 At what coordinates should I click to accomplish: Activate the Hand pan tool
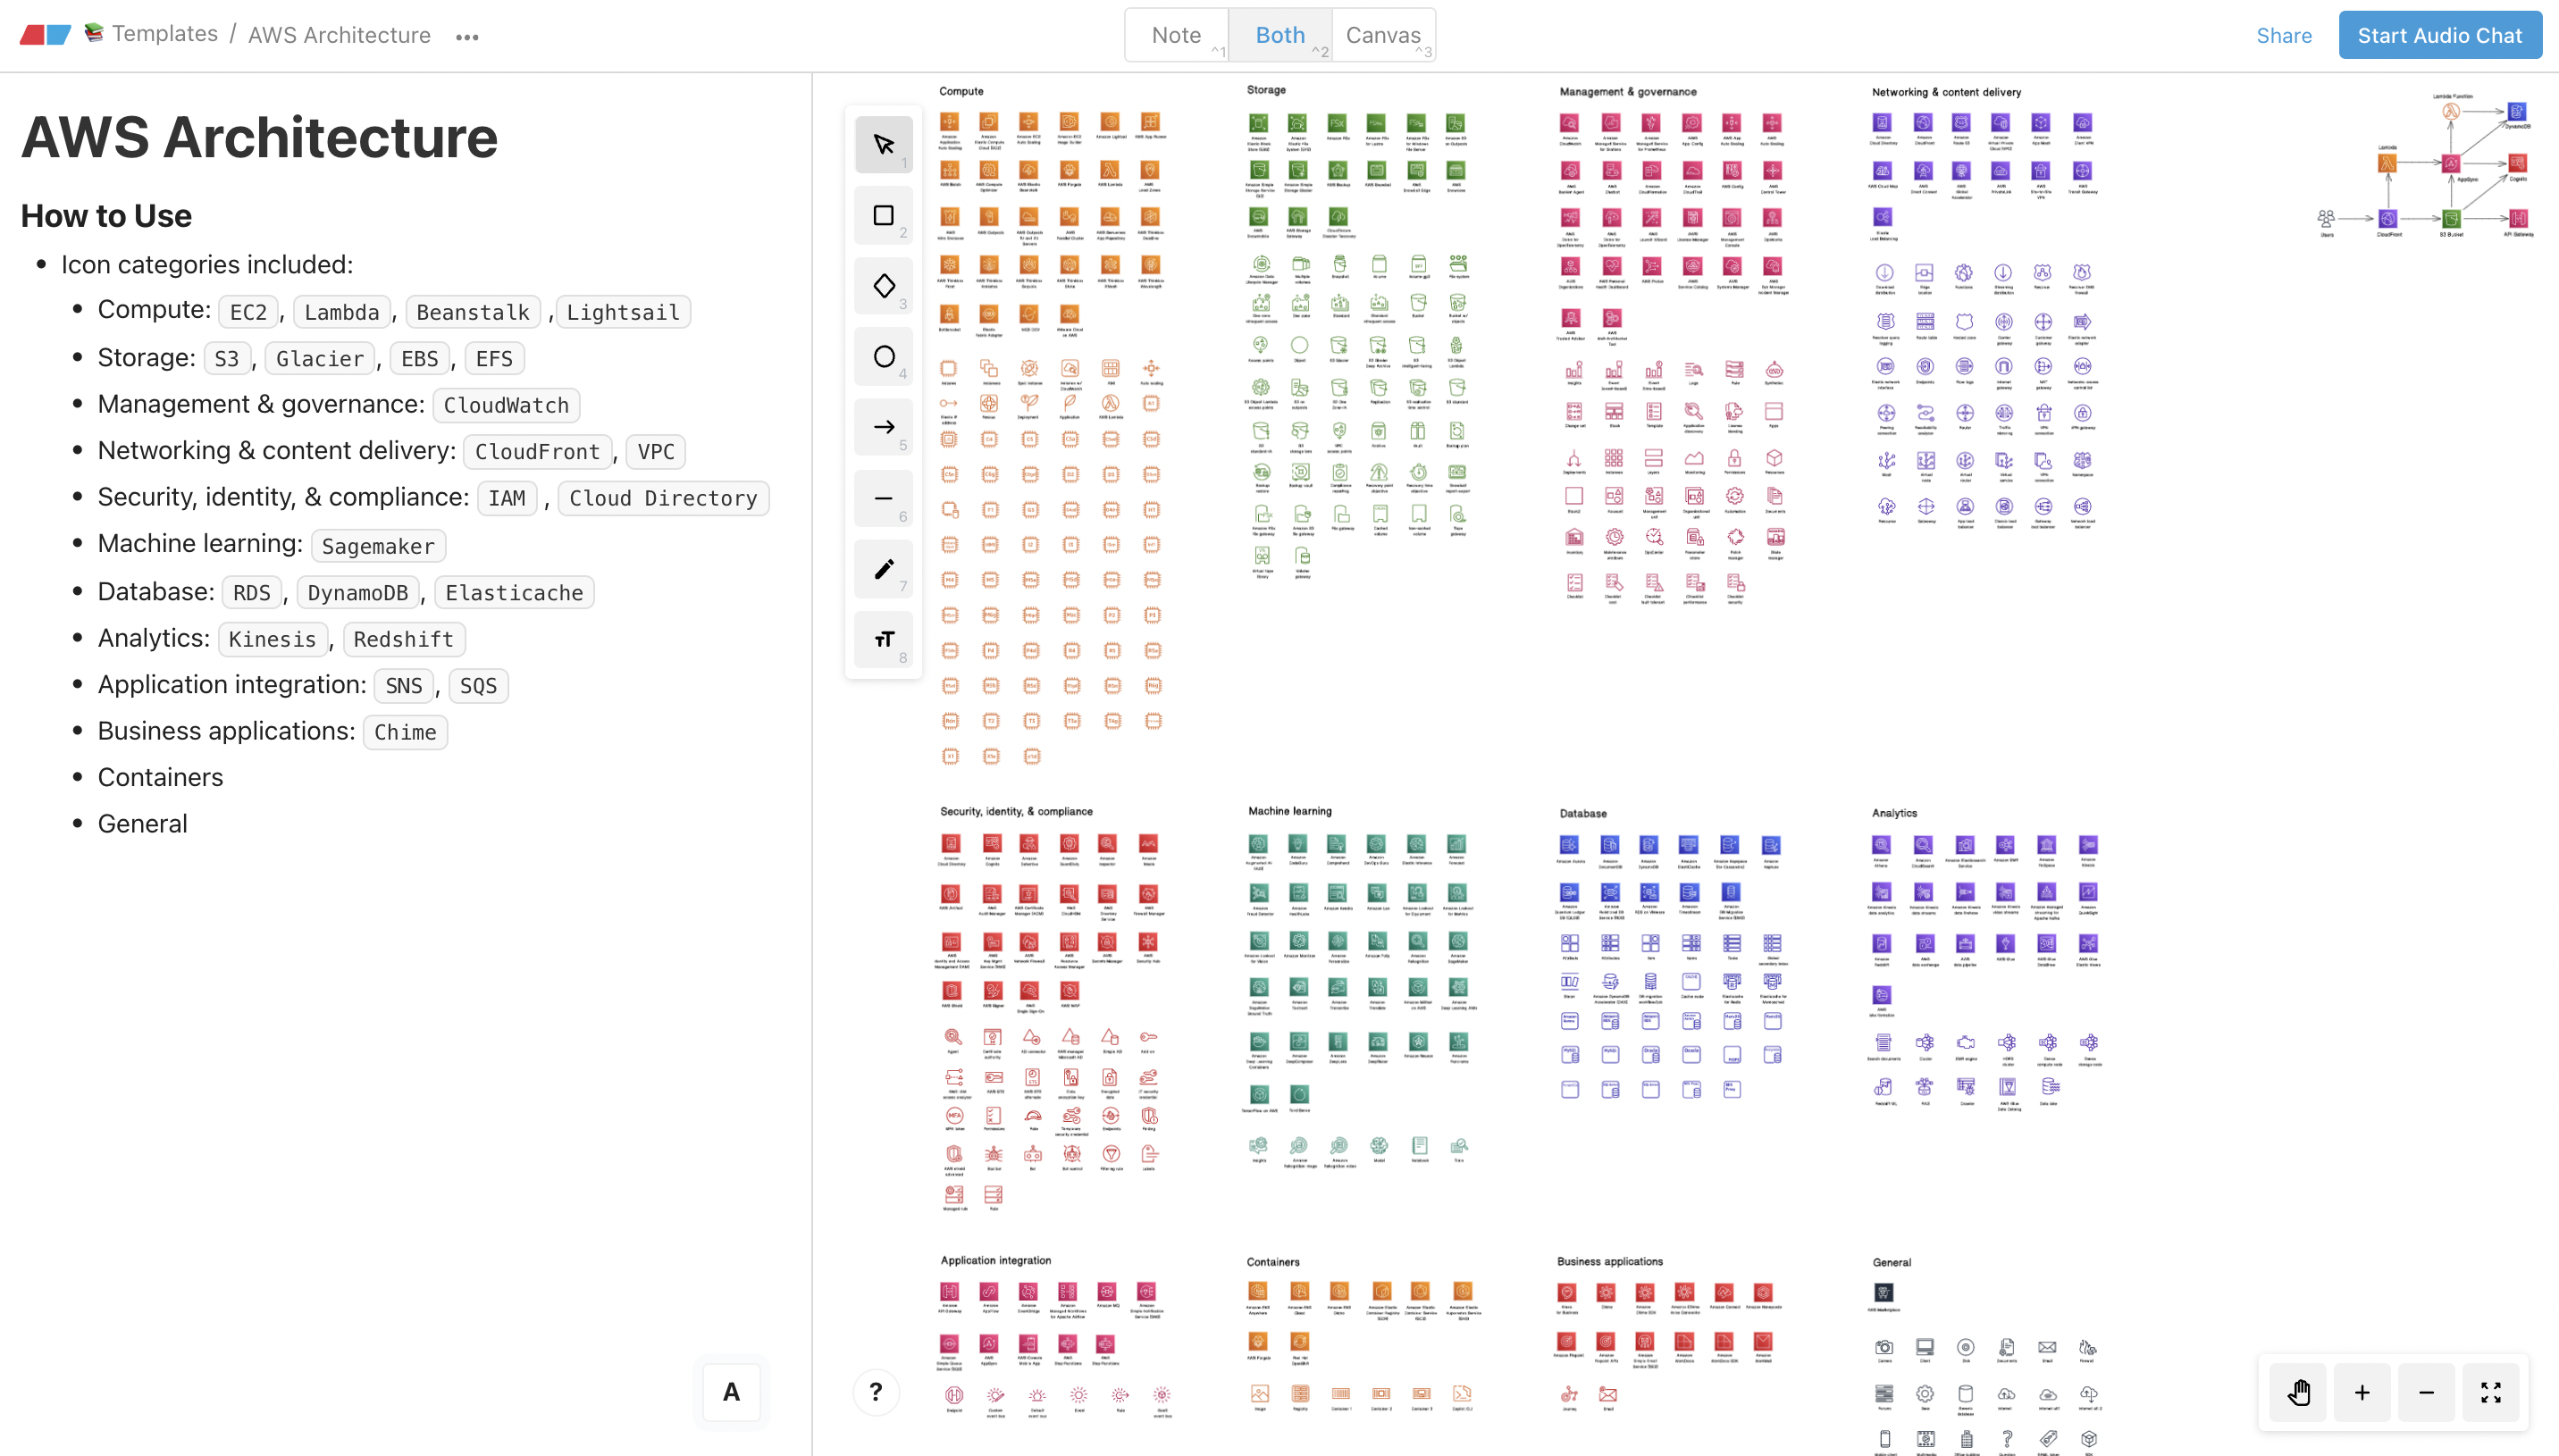tap(2297, 1391)
